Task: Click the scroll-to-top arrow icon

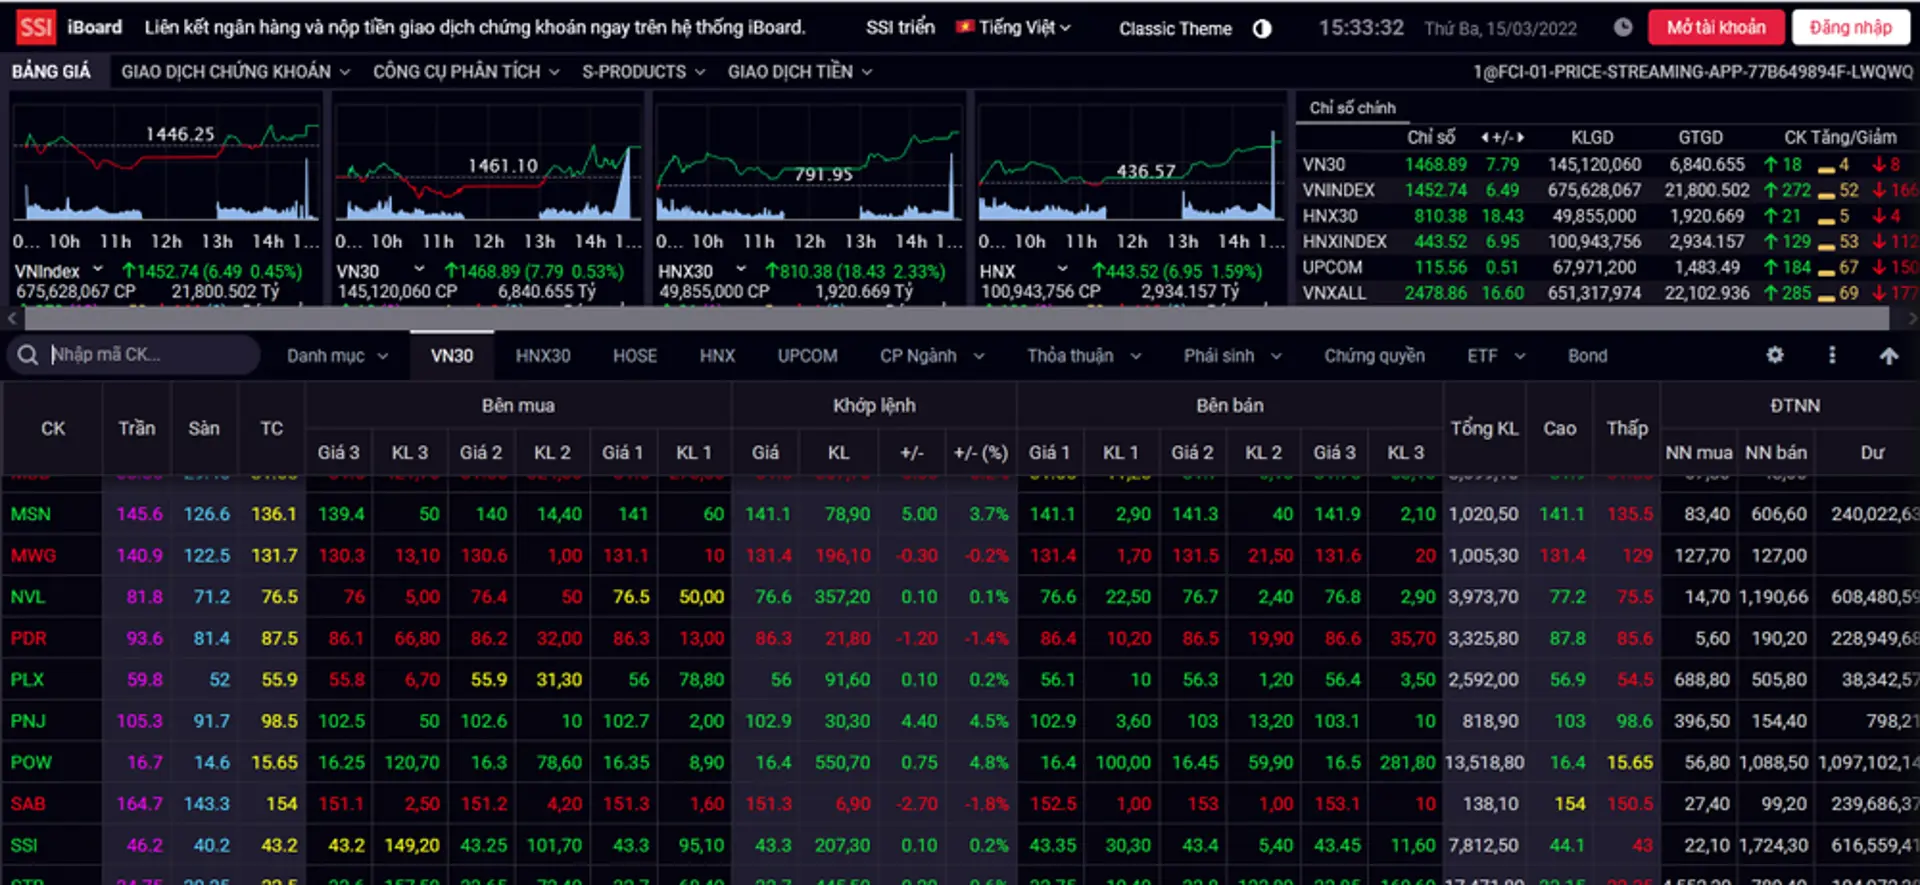Action: click(1888, 356)
